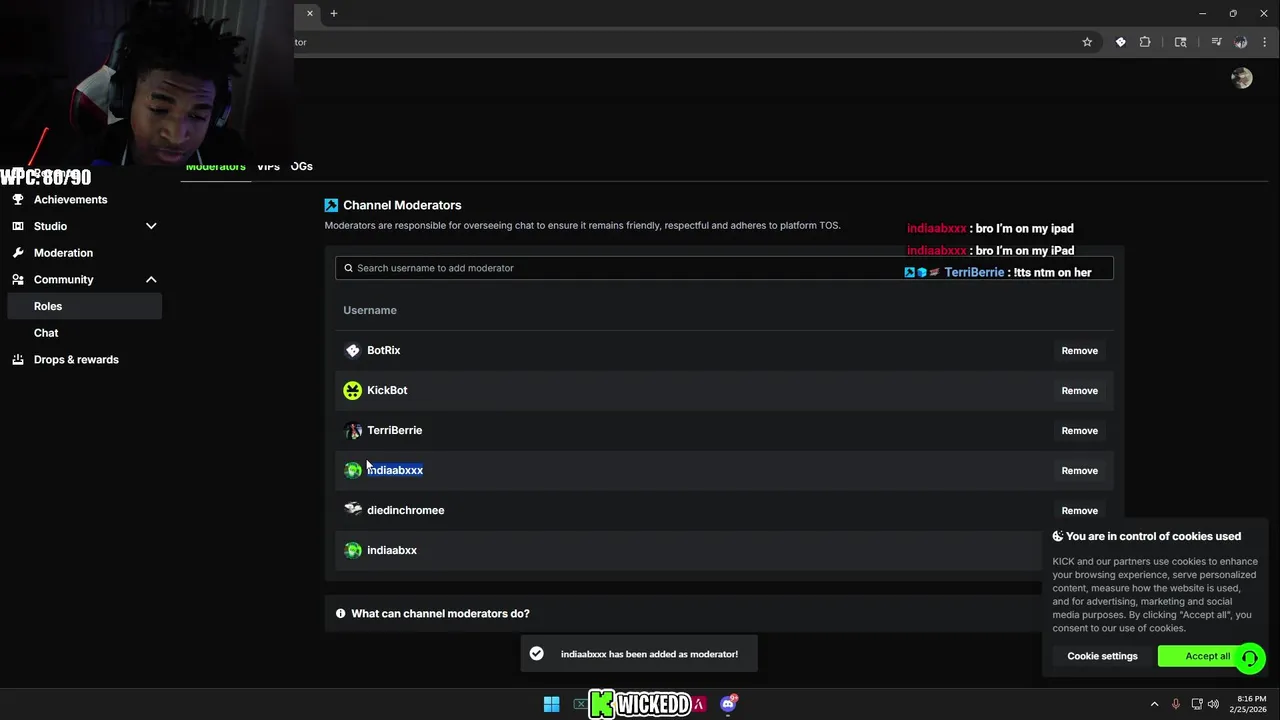Bookmark this page with the star icon
This screenshot has width=1280, height=720.
1087,42
